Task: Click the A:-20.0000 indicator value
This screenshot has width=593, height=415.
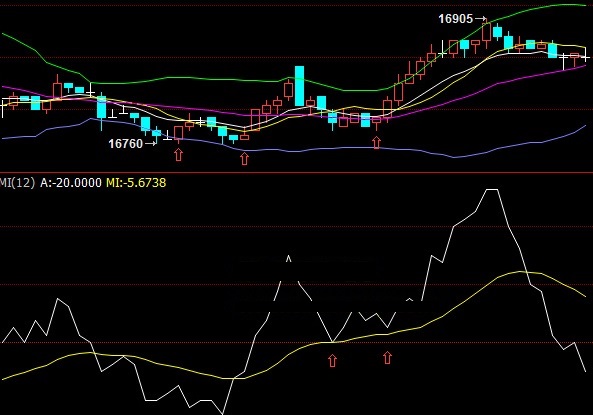Action: pos(71,183)
